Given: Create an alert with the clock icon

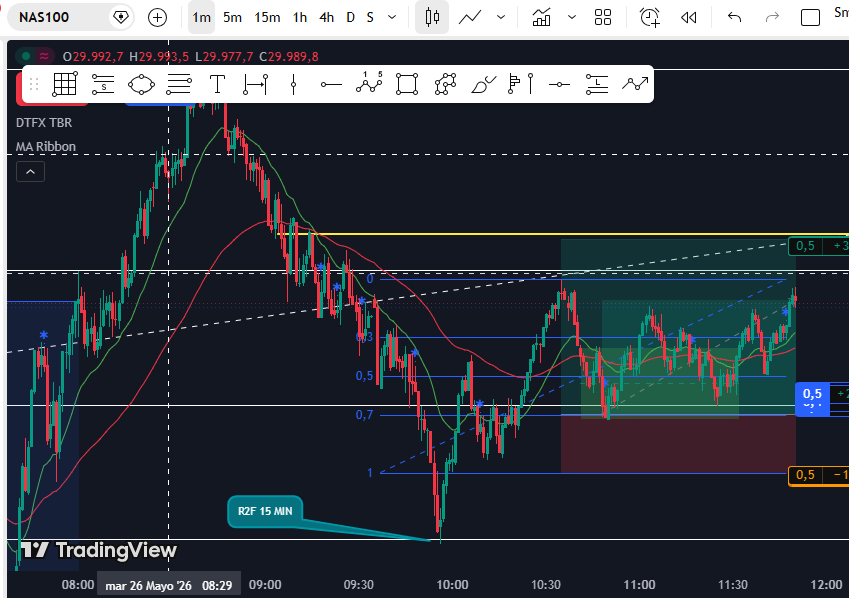Looking at the screenshot, I should pyautogui.click(x=649, y=17).
